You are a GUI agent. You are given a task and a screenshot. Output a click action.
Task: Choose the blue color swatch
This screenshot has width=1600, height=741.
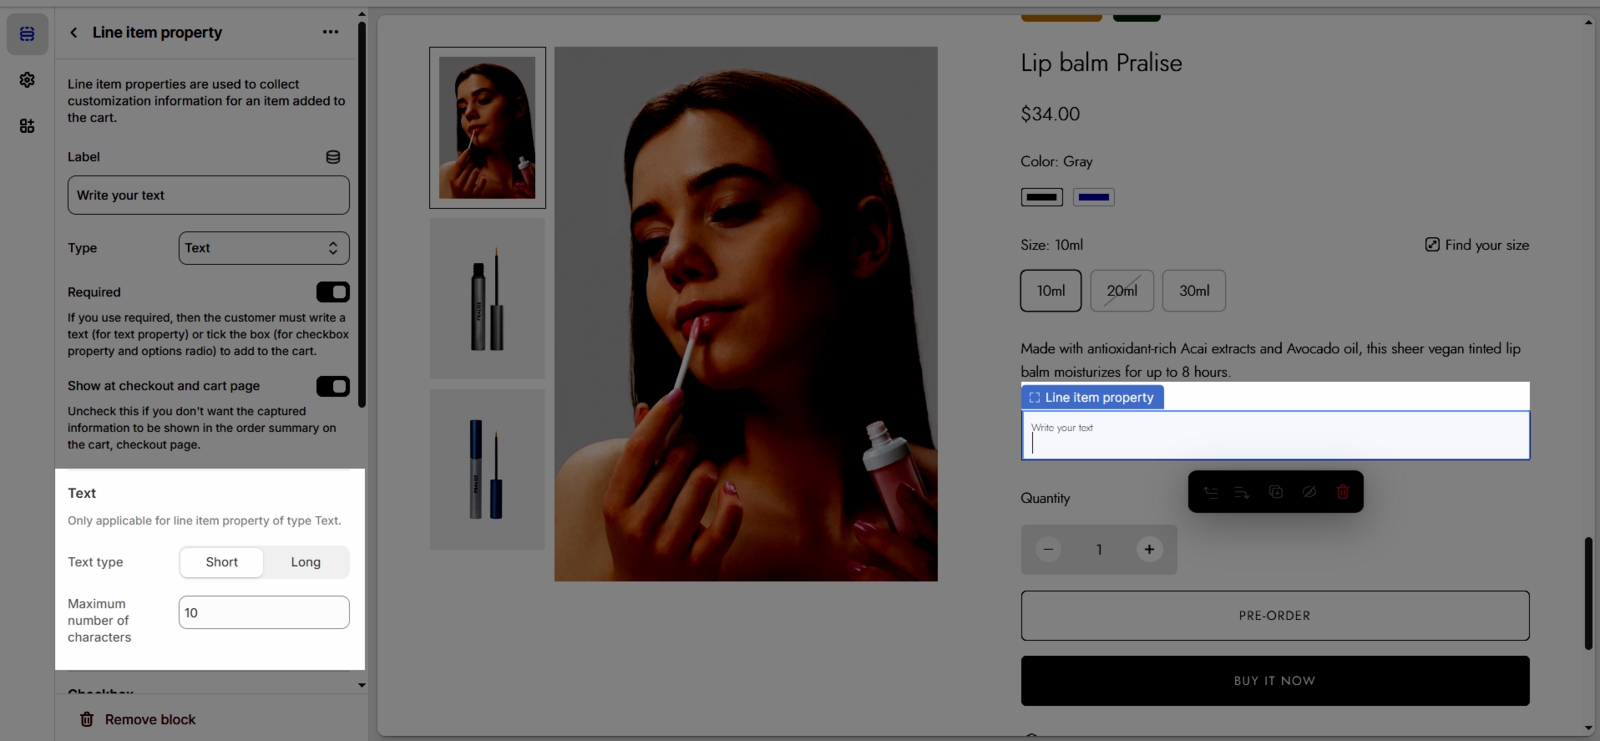[1094, 197]
